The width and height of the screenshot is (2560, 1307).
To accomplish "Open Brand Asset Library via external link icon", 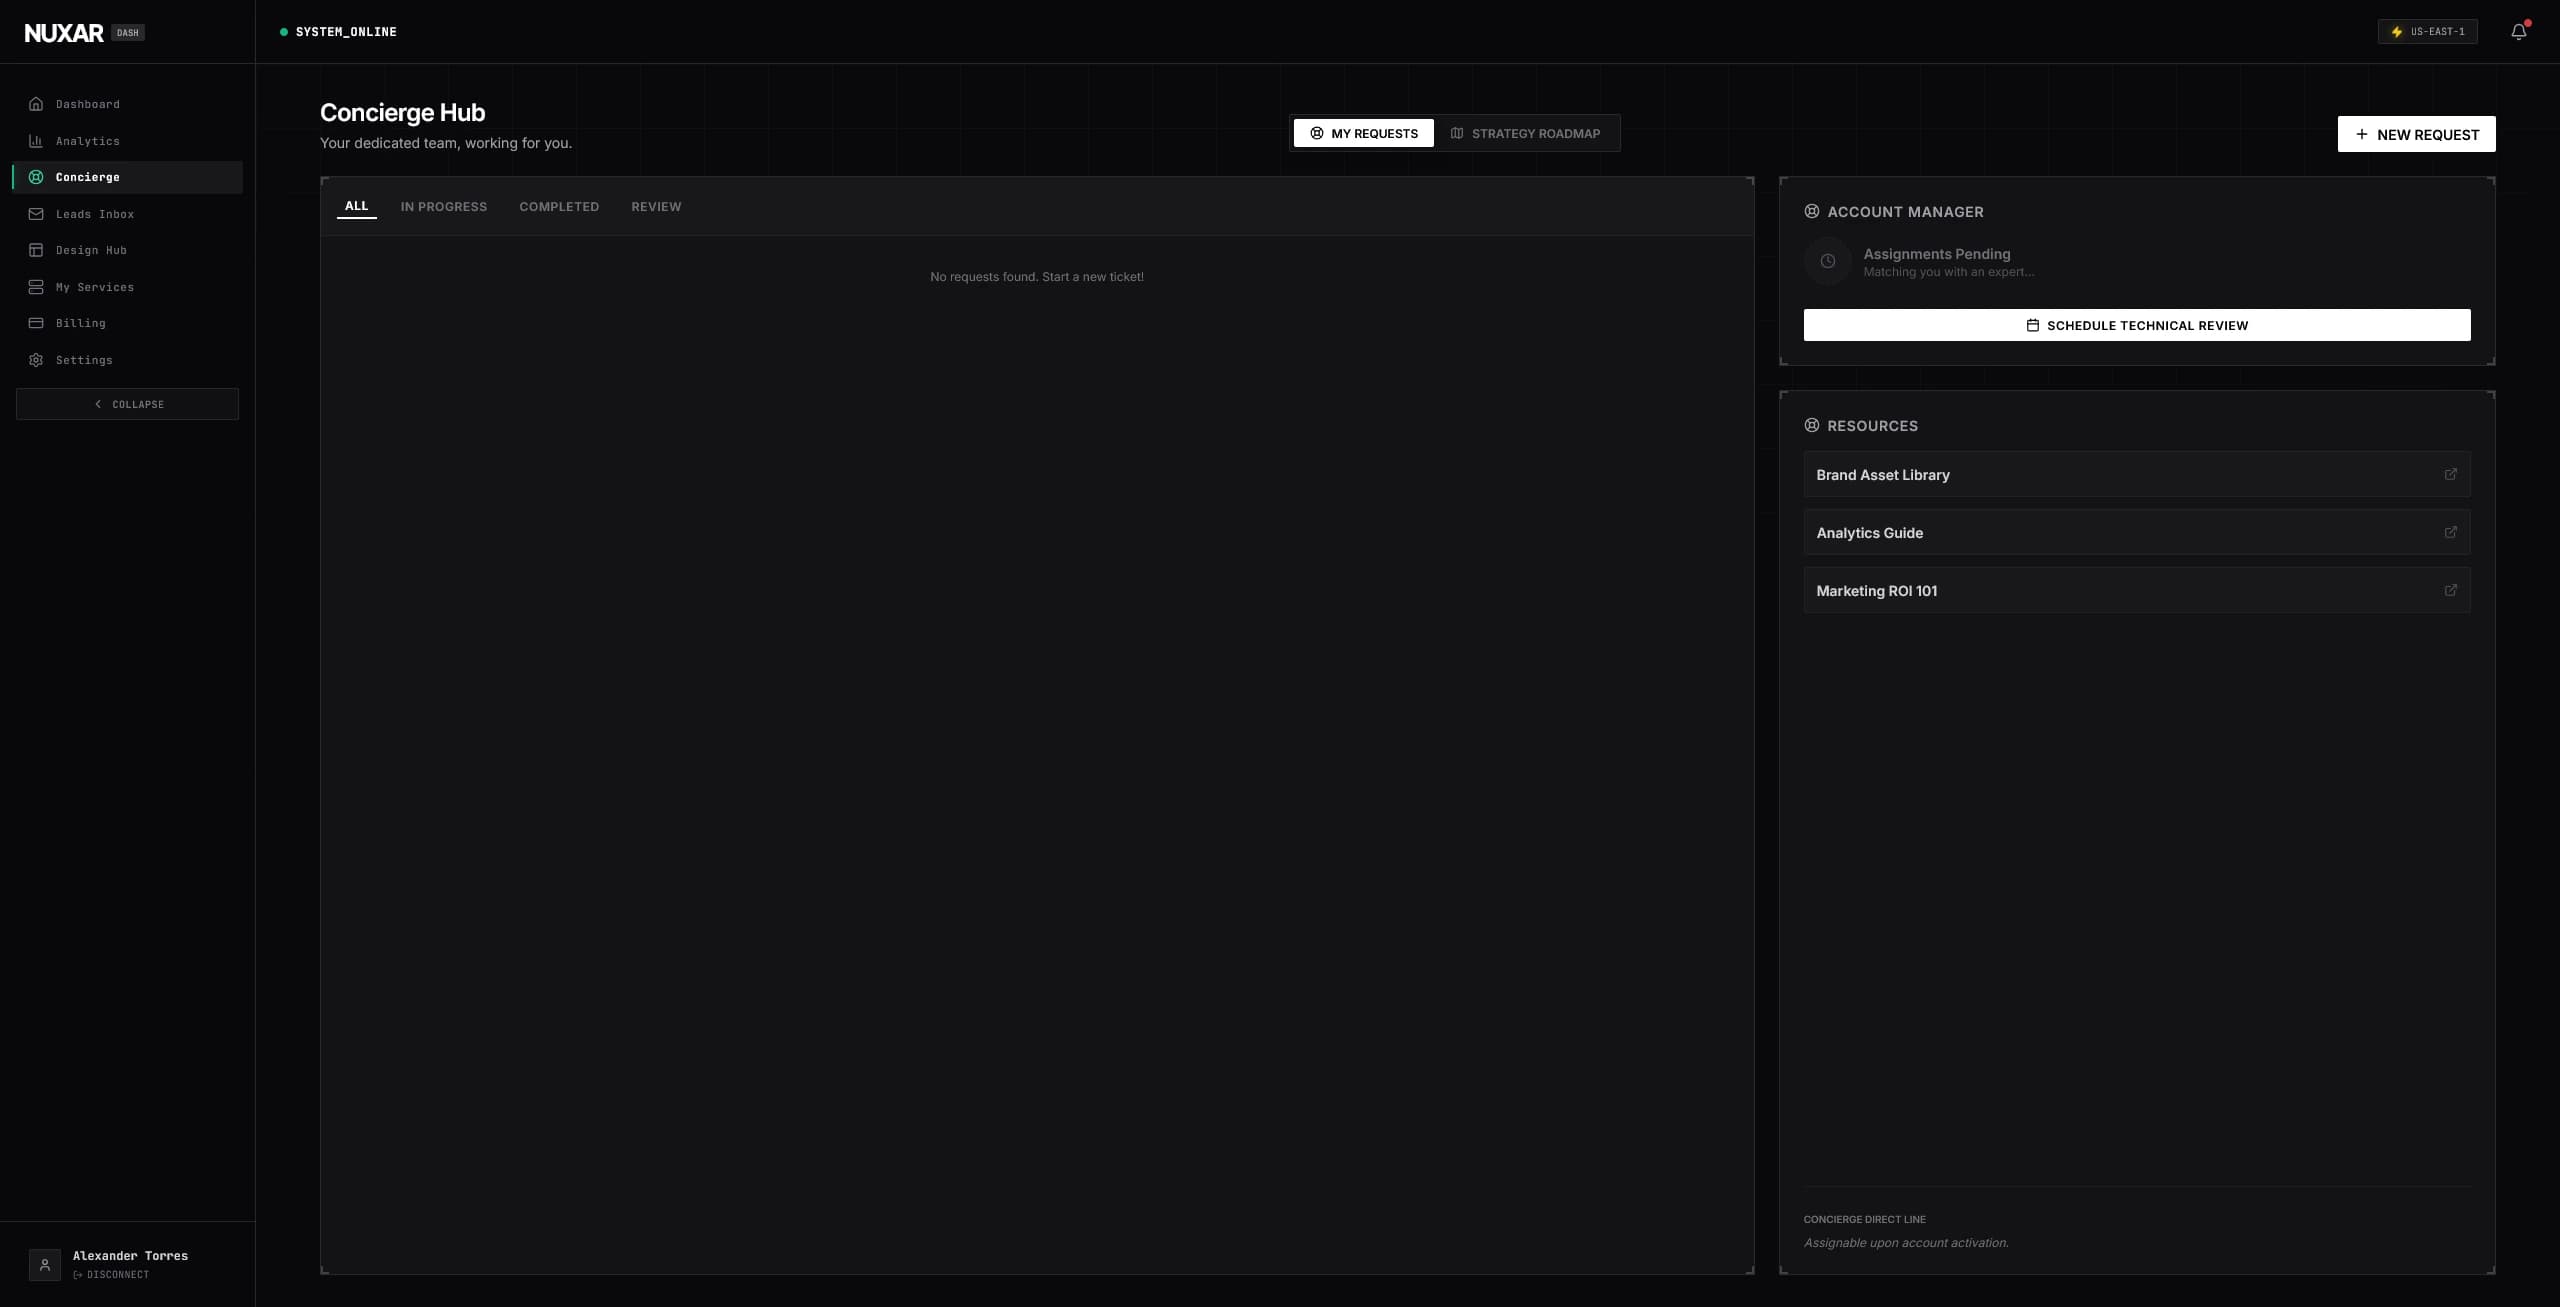I will pos(2451,475).
